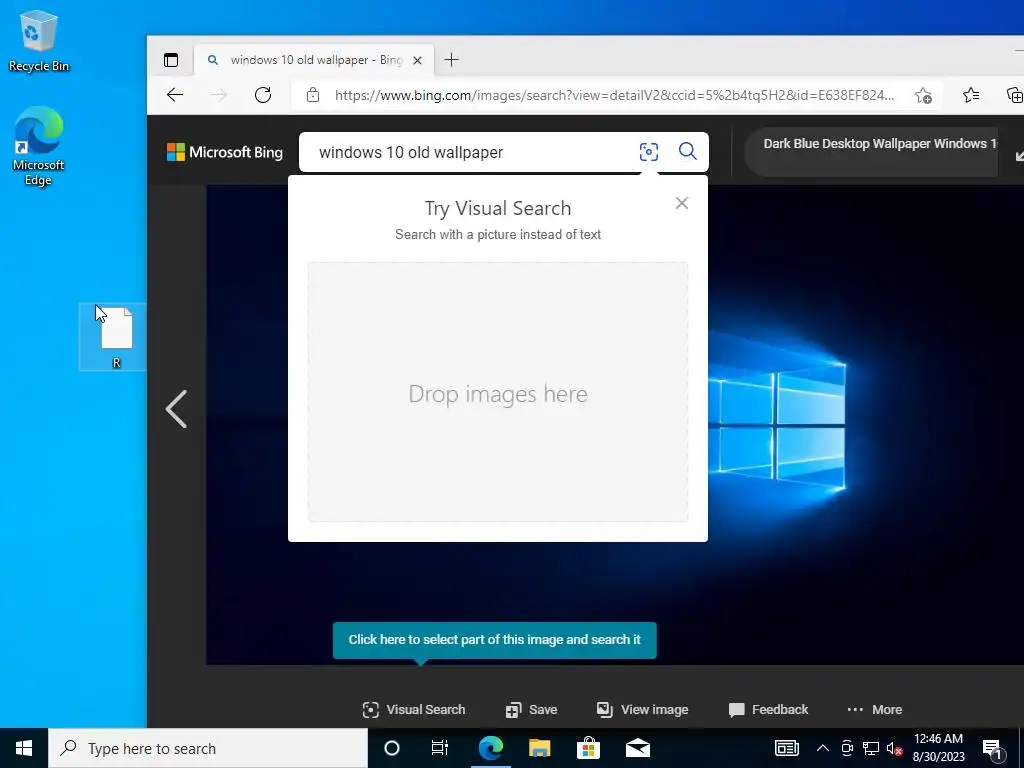This screenshot has height=768, width=1024.
Task: Go back to previous page in Edge
Action: [x=174, y=95]
